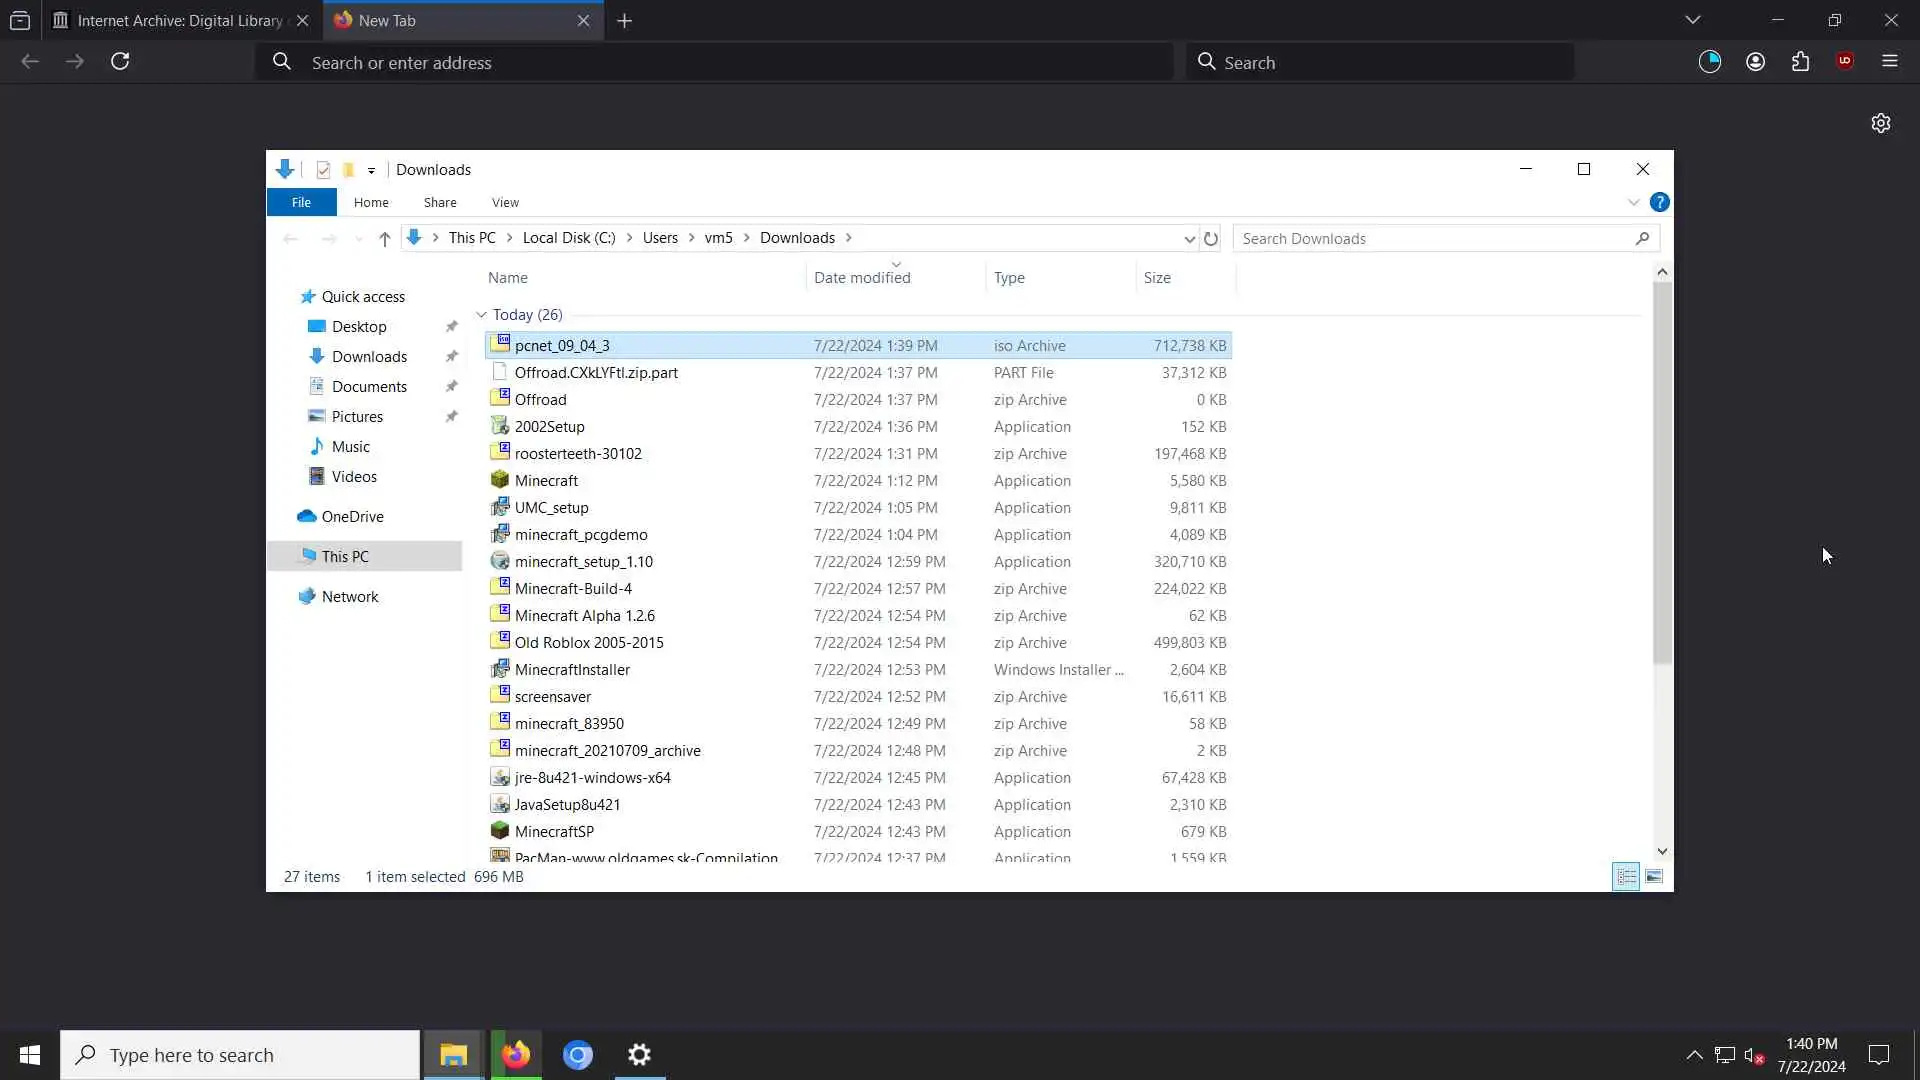Screen dimensions: 1920x1080
Task: Open the File menu tab
Action: tap(301, 202)
